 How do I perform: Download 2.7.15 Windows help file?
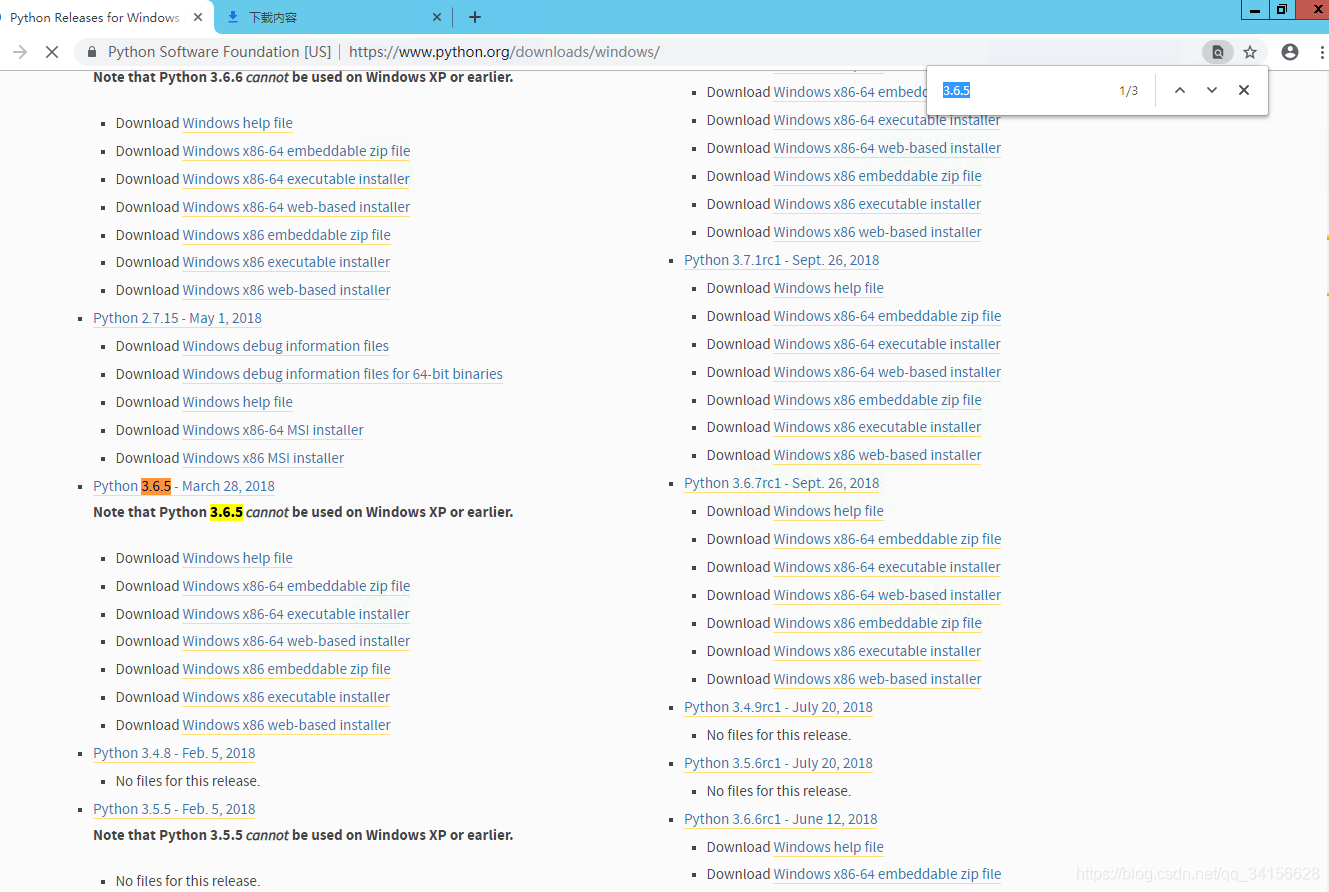click(x=238, y=402)
